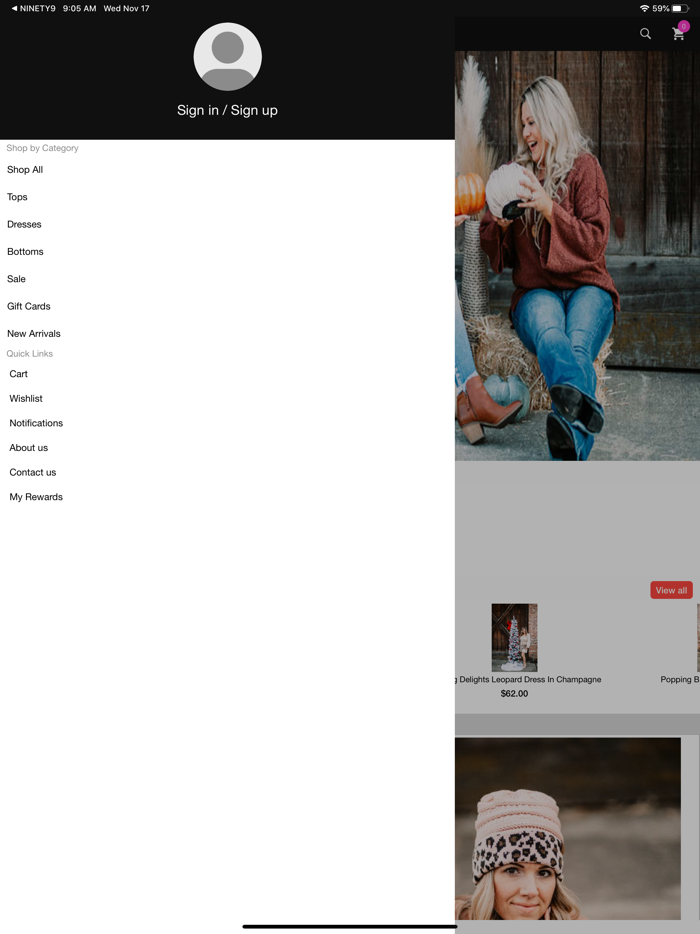The image size is (700, 934).
Task: Go to My Rewards
Action: [x=36, y=497]
